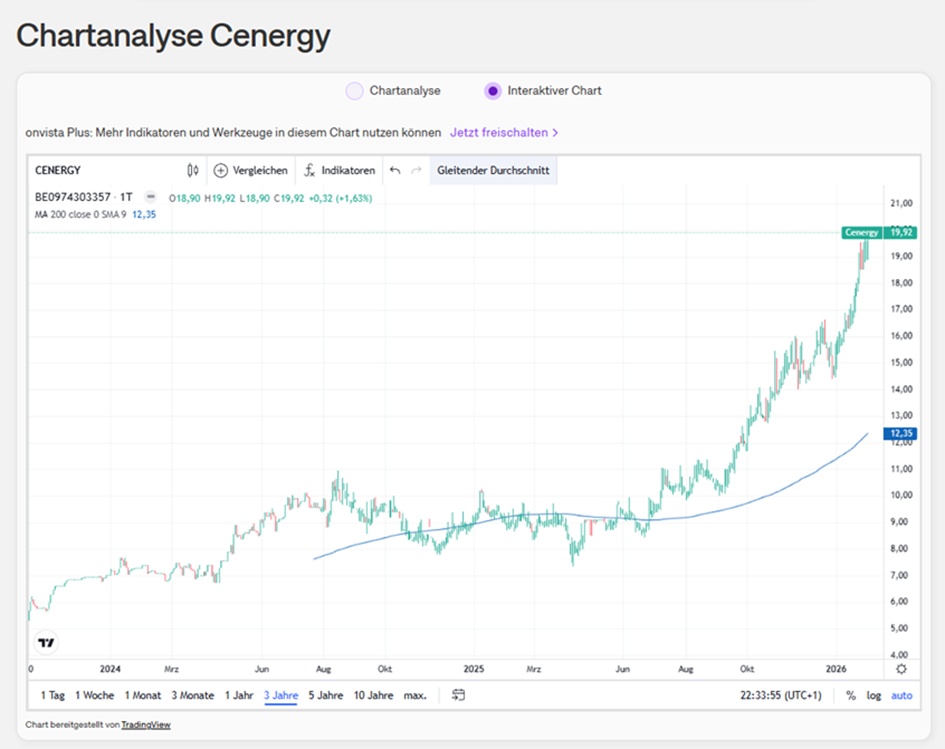Click the redo arrow in chart toolbar
The width and height of the screenshot is (945, 749).
tap(416, 171)
